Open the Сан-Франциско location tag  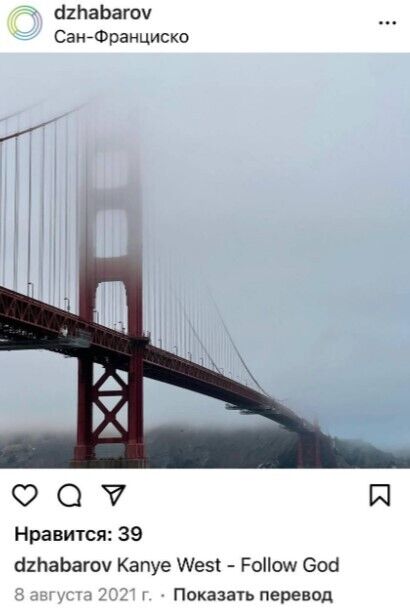click(121, 37)
